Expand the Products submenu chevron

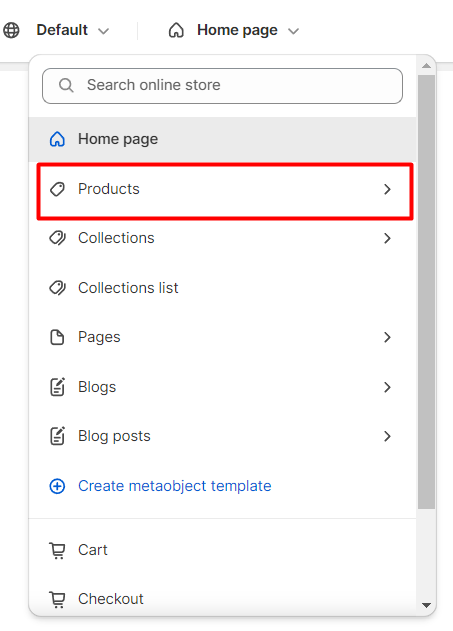click(387, 189)
